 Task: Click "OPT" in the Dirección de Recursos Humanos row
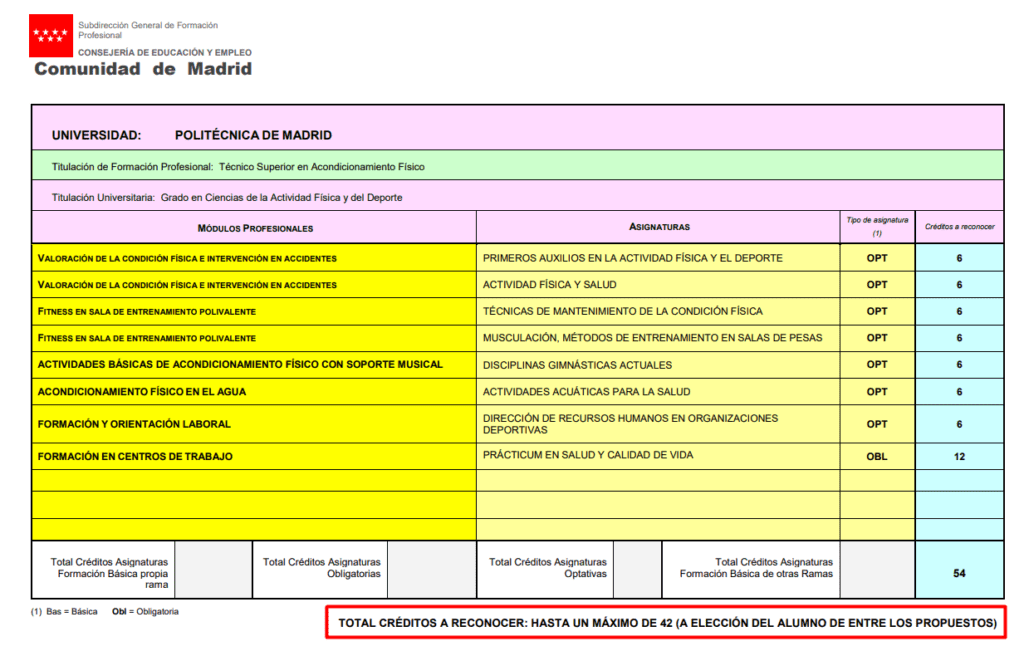(877, 424)
